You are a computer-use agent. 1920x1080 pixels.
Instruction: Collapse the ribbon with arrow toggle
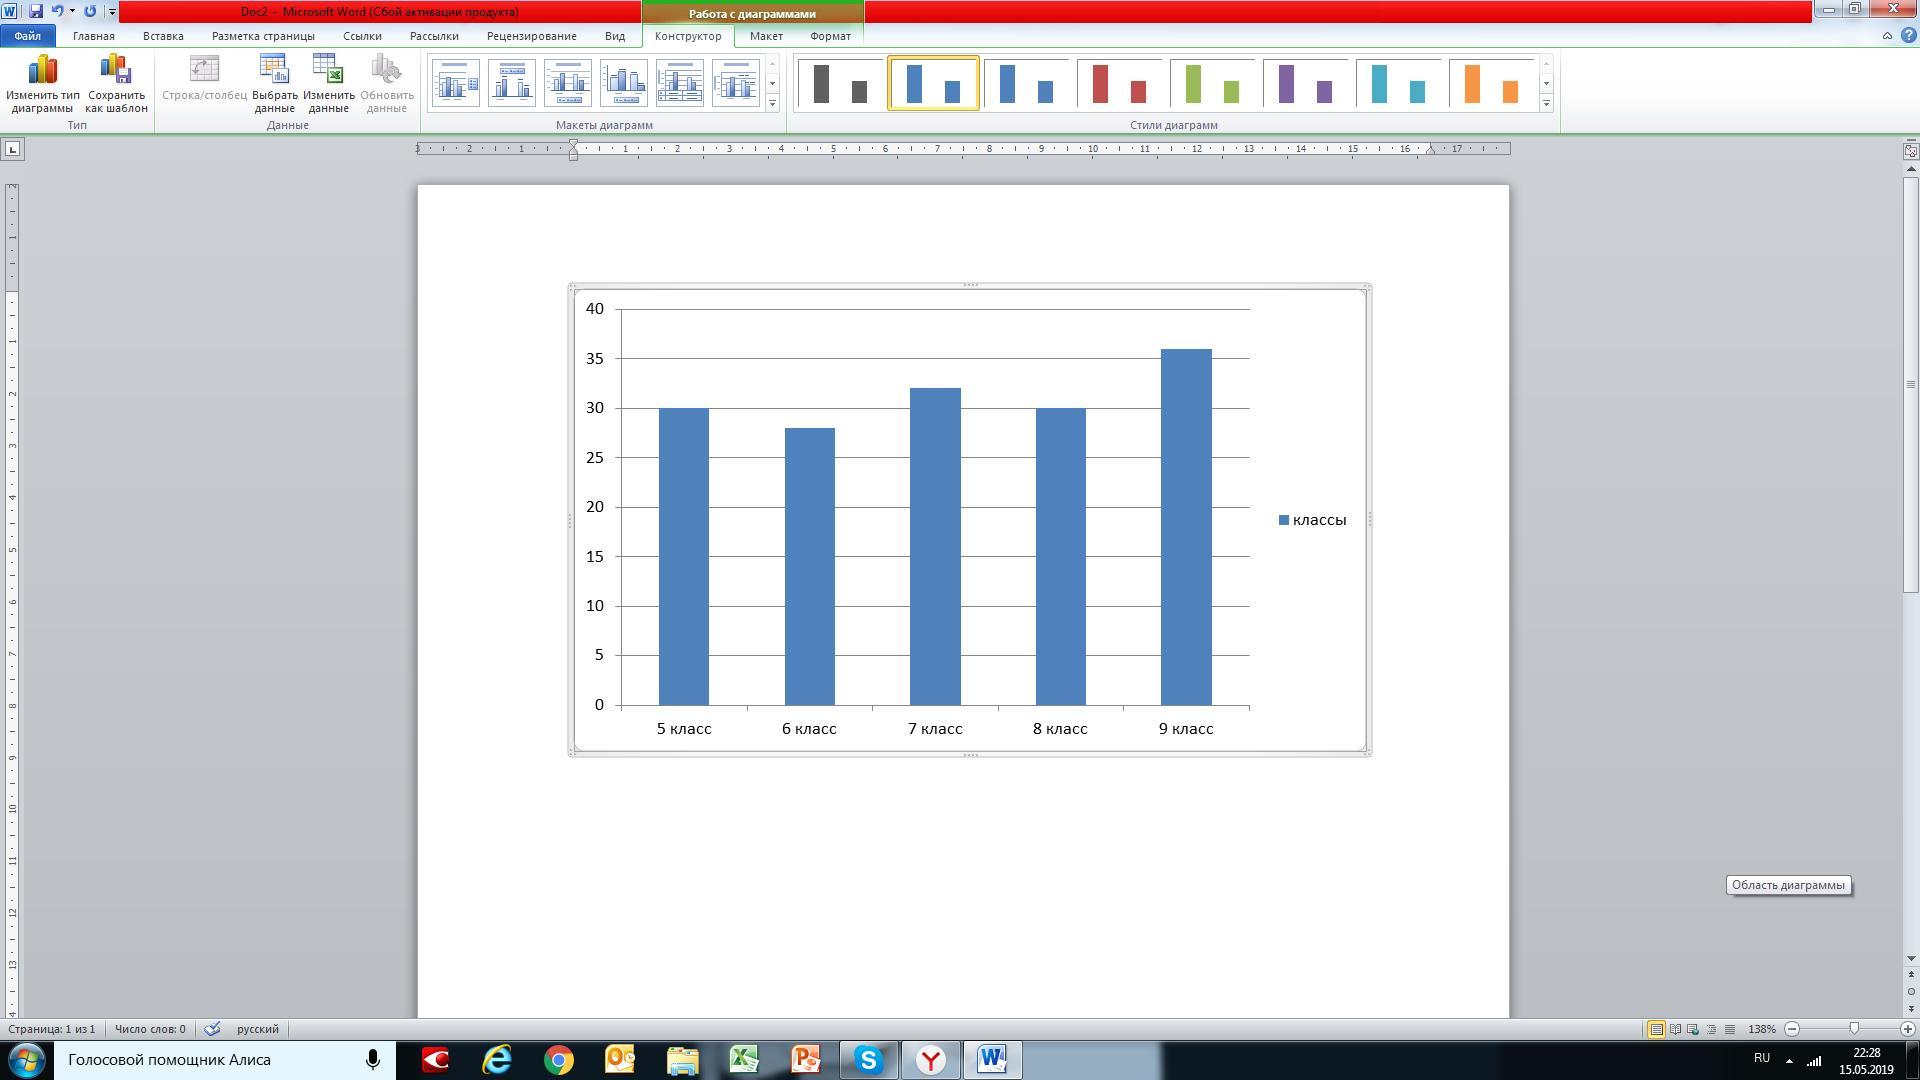click(x=1887, y=35)
